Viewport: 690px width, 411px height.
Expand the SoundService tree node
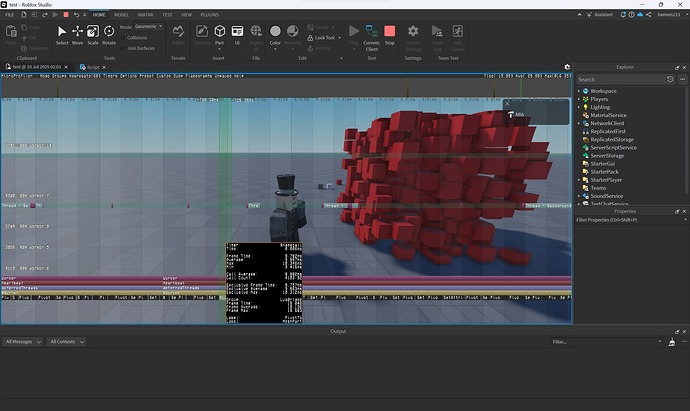pyautogui.click(x=579, y=196)
